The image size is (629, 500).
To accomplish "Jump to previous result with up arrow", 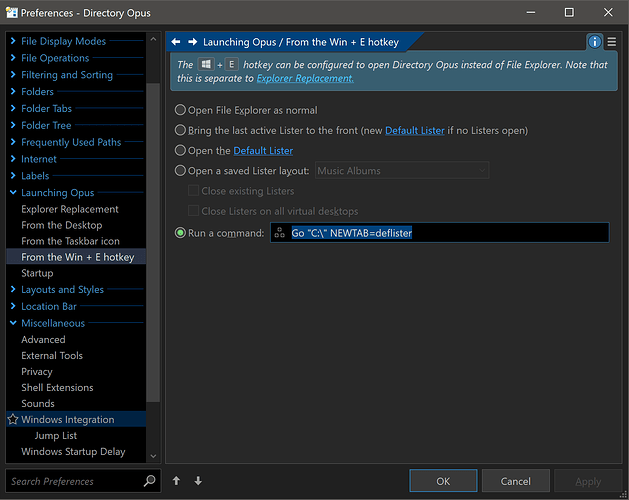I will [x=177, y=480].
